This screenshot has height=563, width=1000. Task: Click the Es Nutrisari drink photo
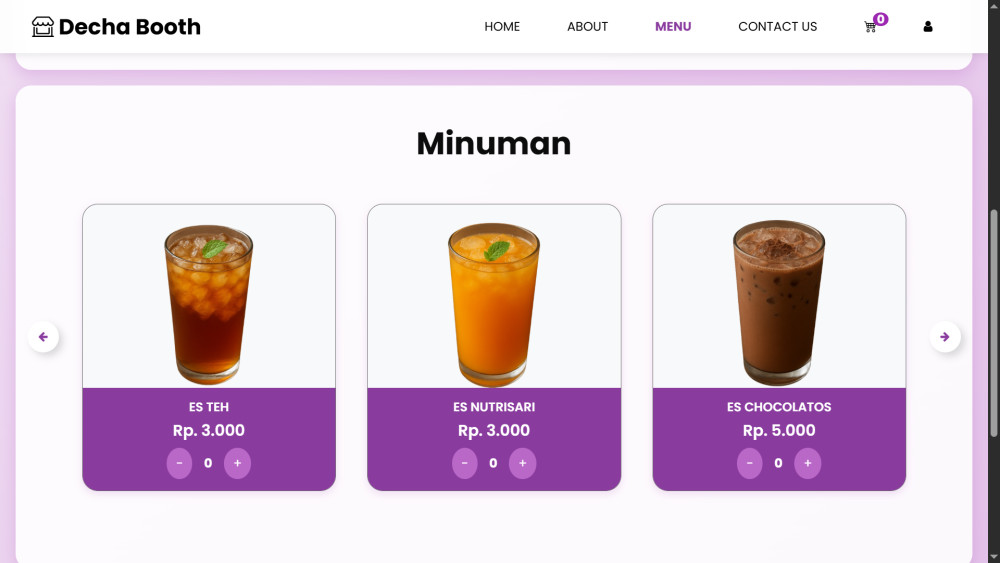pos(494,302)
